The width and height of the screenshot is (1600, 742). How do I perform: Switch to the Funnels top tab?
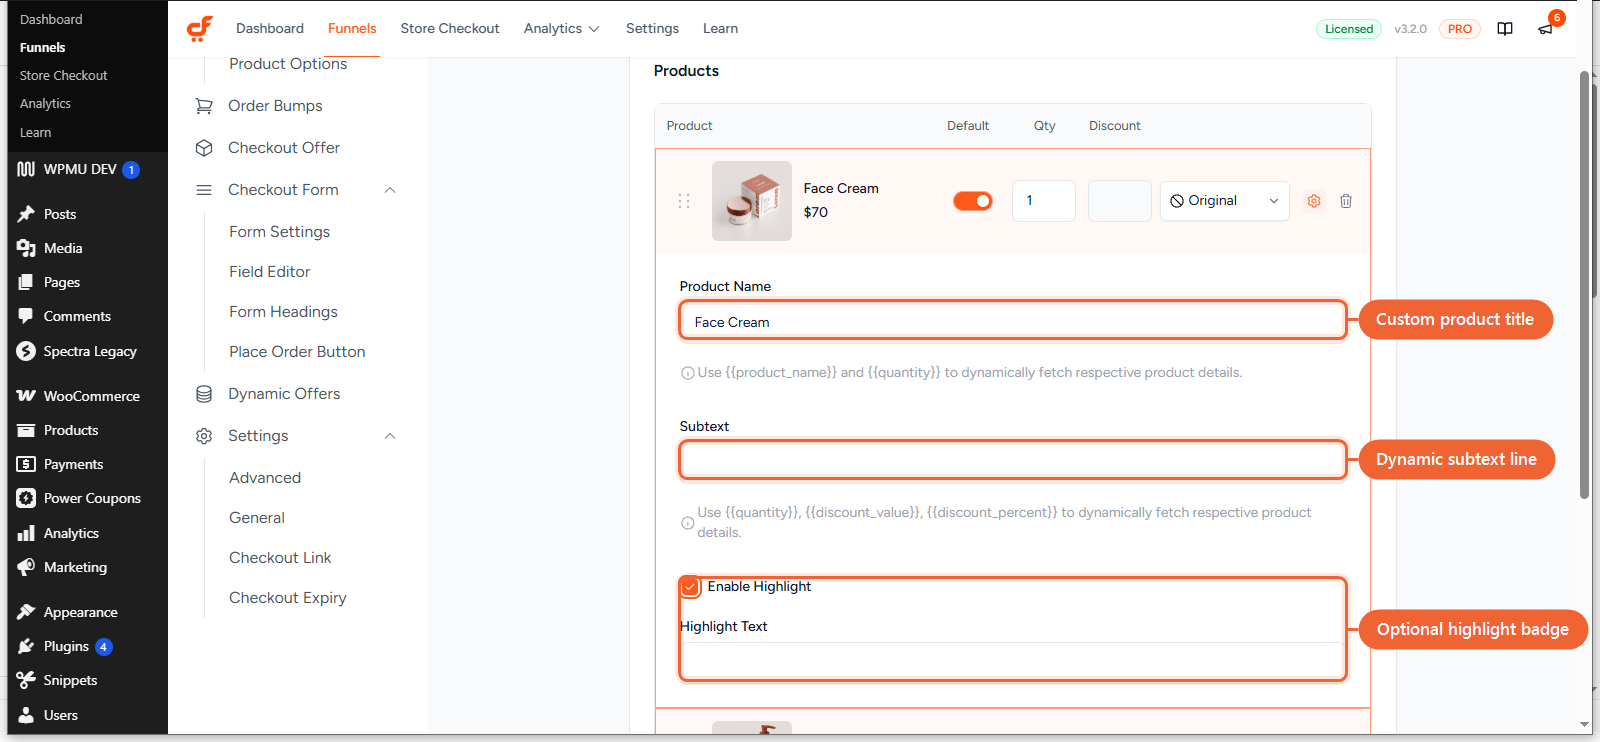pyautogui.click(x=352, y=29)
